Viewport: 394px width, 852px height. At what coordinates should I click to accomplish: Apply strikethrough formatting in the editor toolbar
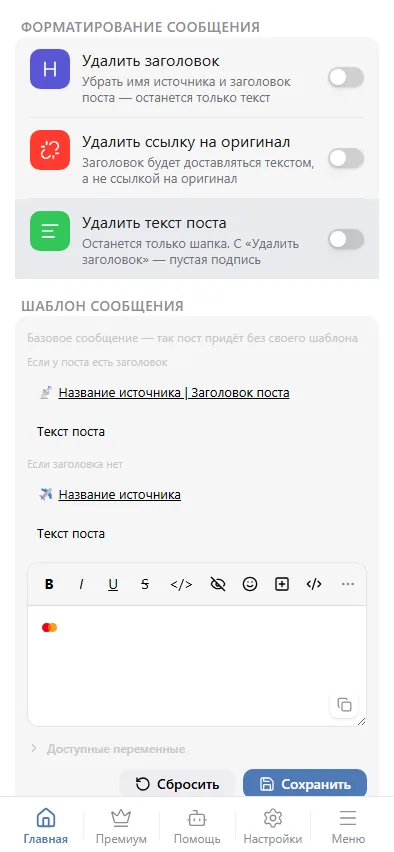point(145,585)
